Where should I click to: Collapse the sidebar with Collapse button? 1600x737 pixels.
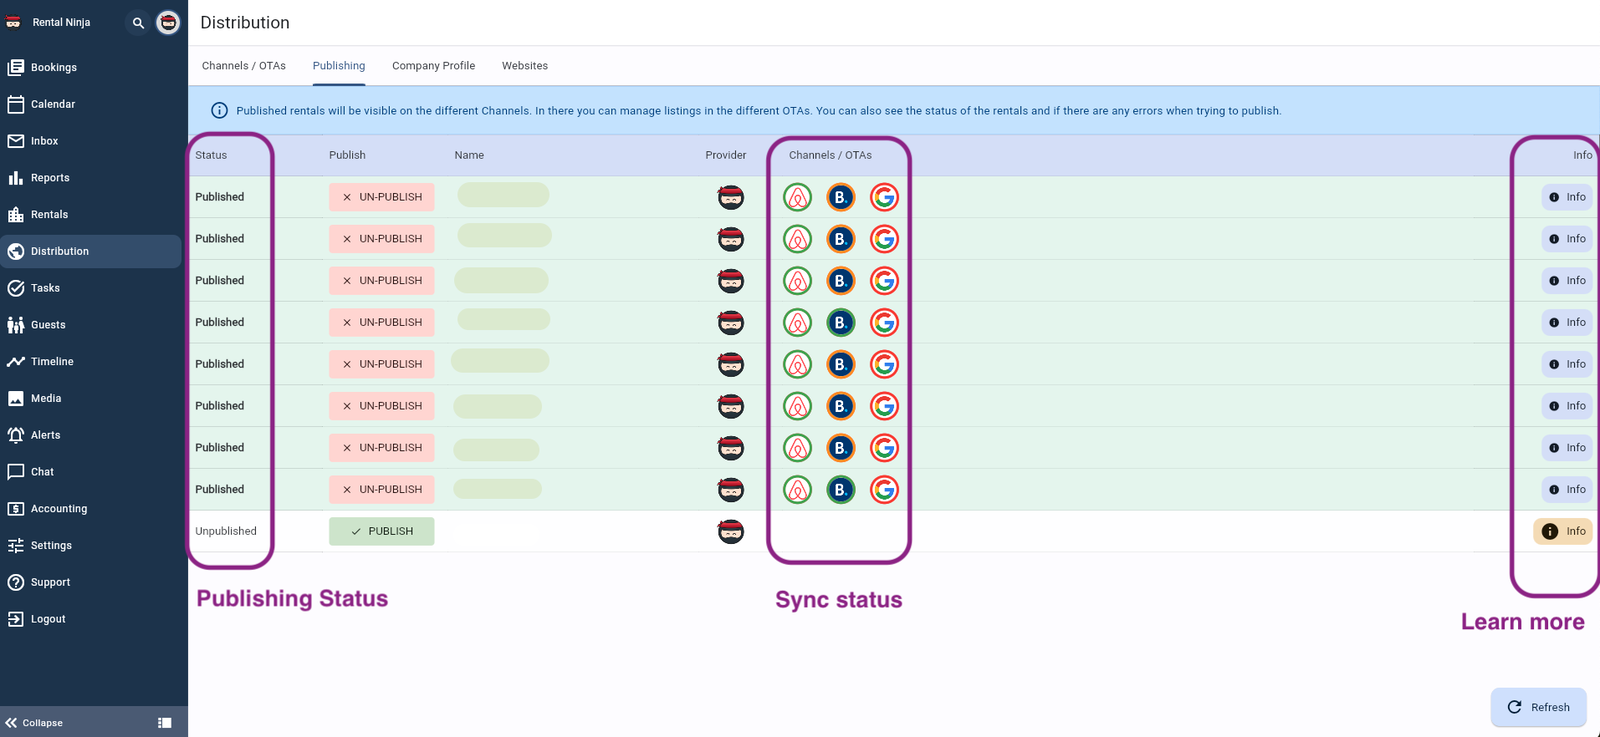pyautogui.click(x=34, y=722)
